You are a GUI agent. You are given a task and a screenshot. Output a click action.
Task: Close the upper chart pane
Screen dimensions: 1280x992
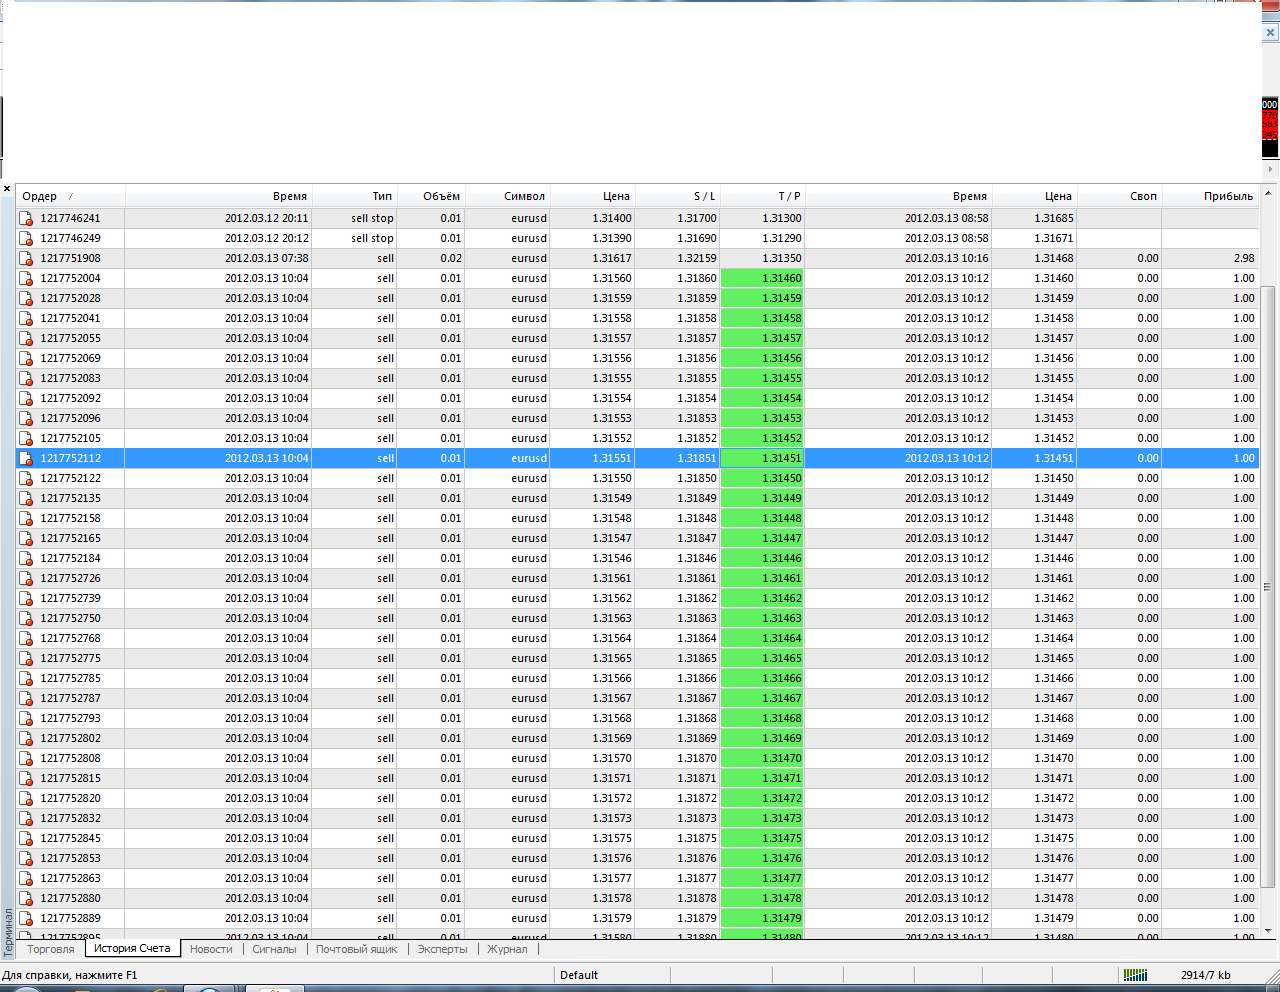coord(1270,32)
